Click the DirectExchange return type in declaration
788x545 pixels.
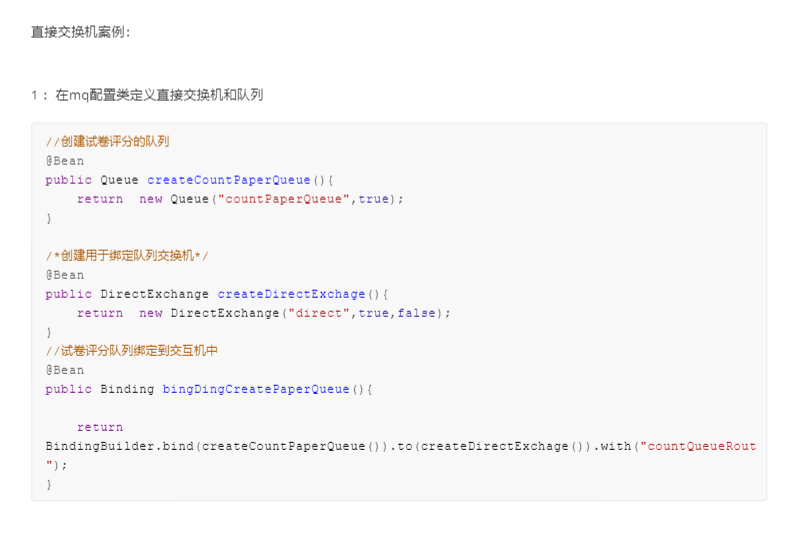[155, 294]
